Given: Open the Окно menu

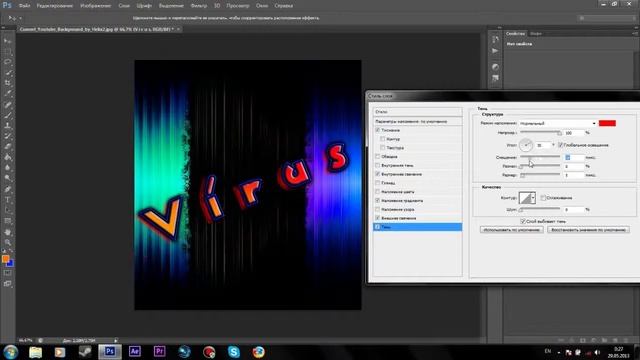Looking at the screenshot, I should pos(262,6).
